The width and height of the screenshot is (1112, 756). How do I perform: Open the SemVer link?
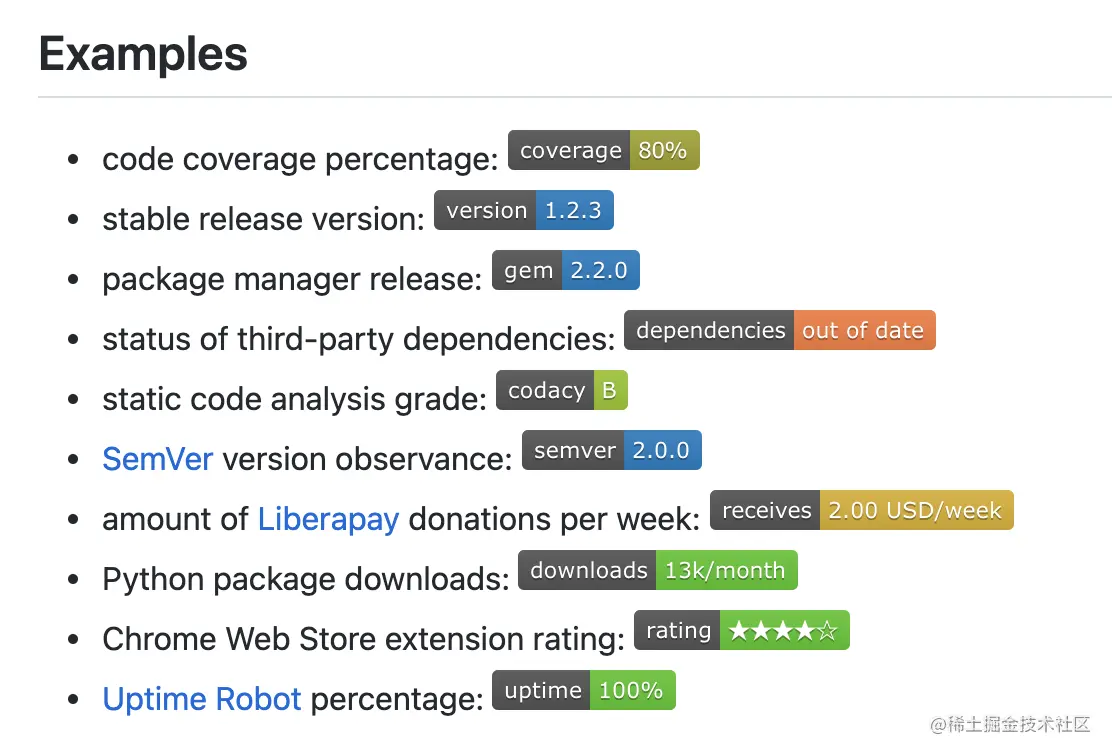[157, 459]
